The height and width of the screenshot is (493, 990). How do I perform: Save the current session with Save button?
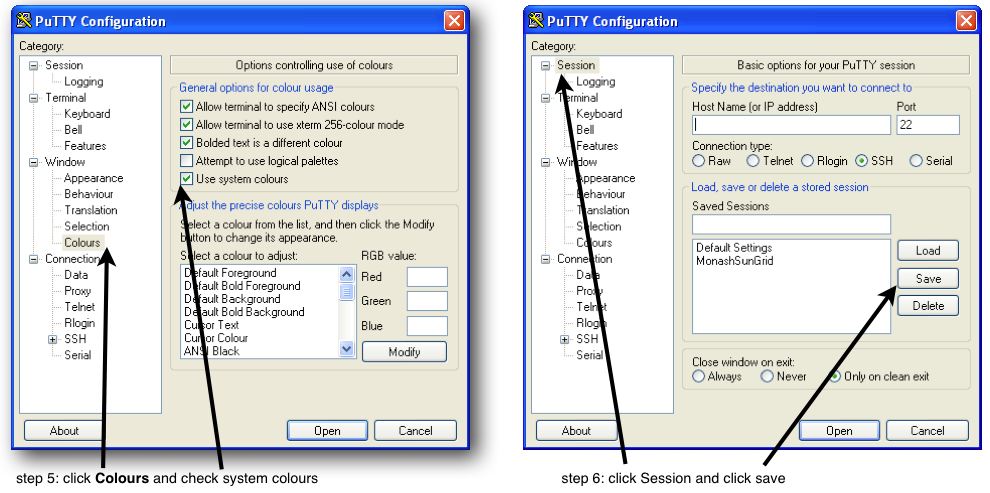[927, 278]
